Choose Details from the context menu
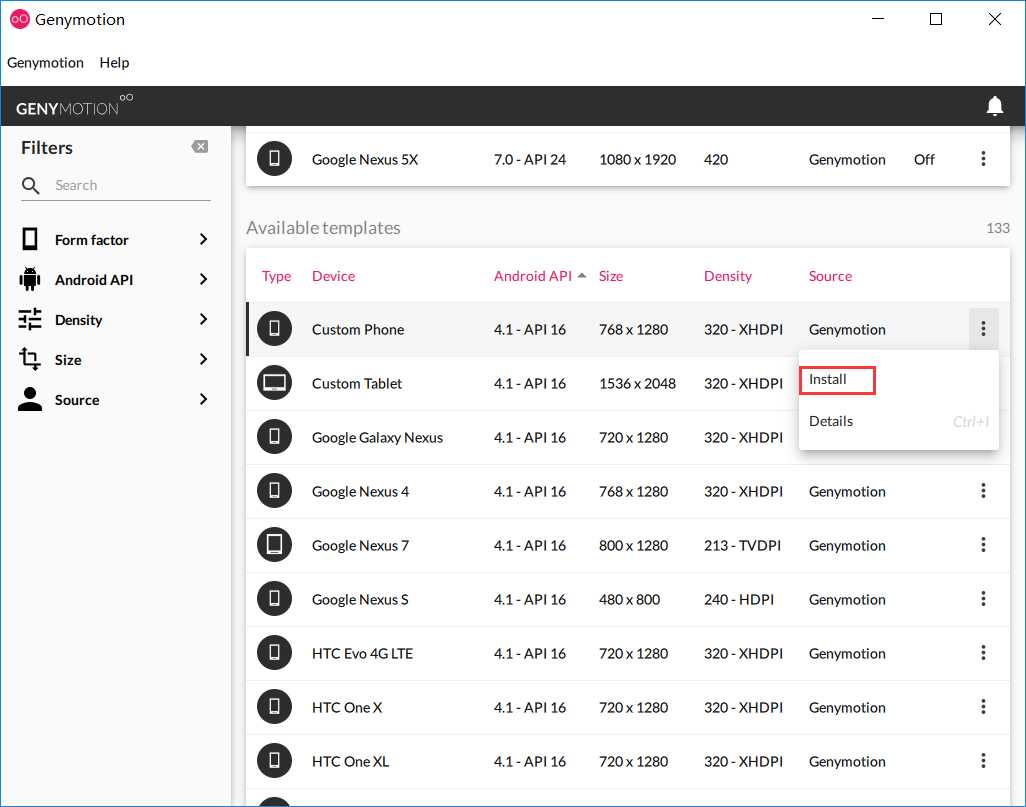Image resolution: width=1026 pixels, height=807 pixels. [x=830, y=421]
